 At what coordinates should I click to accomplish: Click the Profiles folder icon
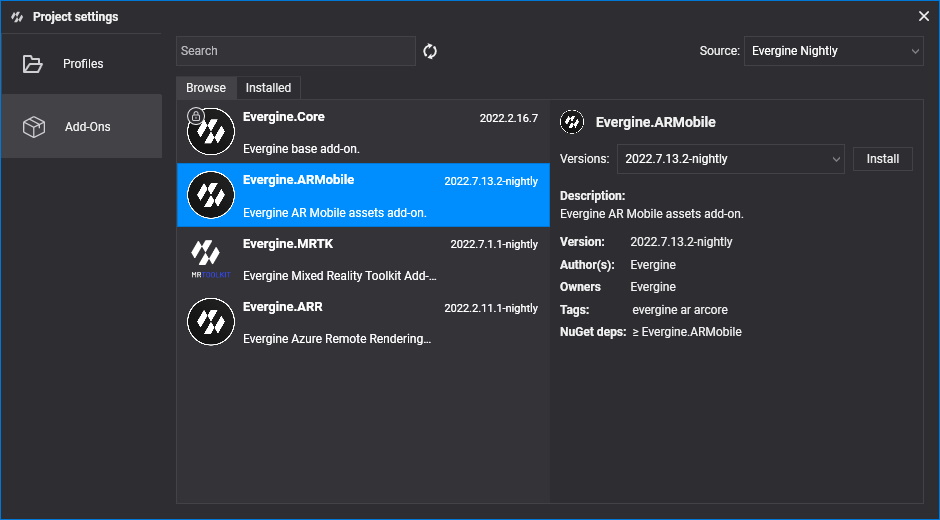point(32,64)
